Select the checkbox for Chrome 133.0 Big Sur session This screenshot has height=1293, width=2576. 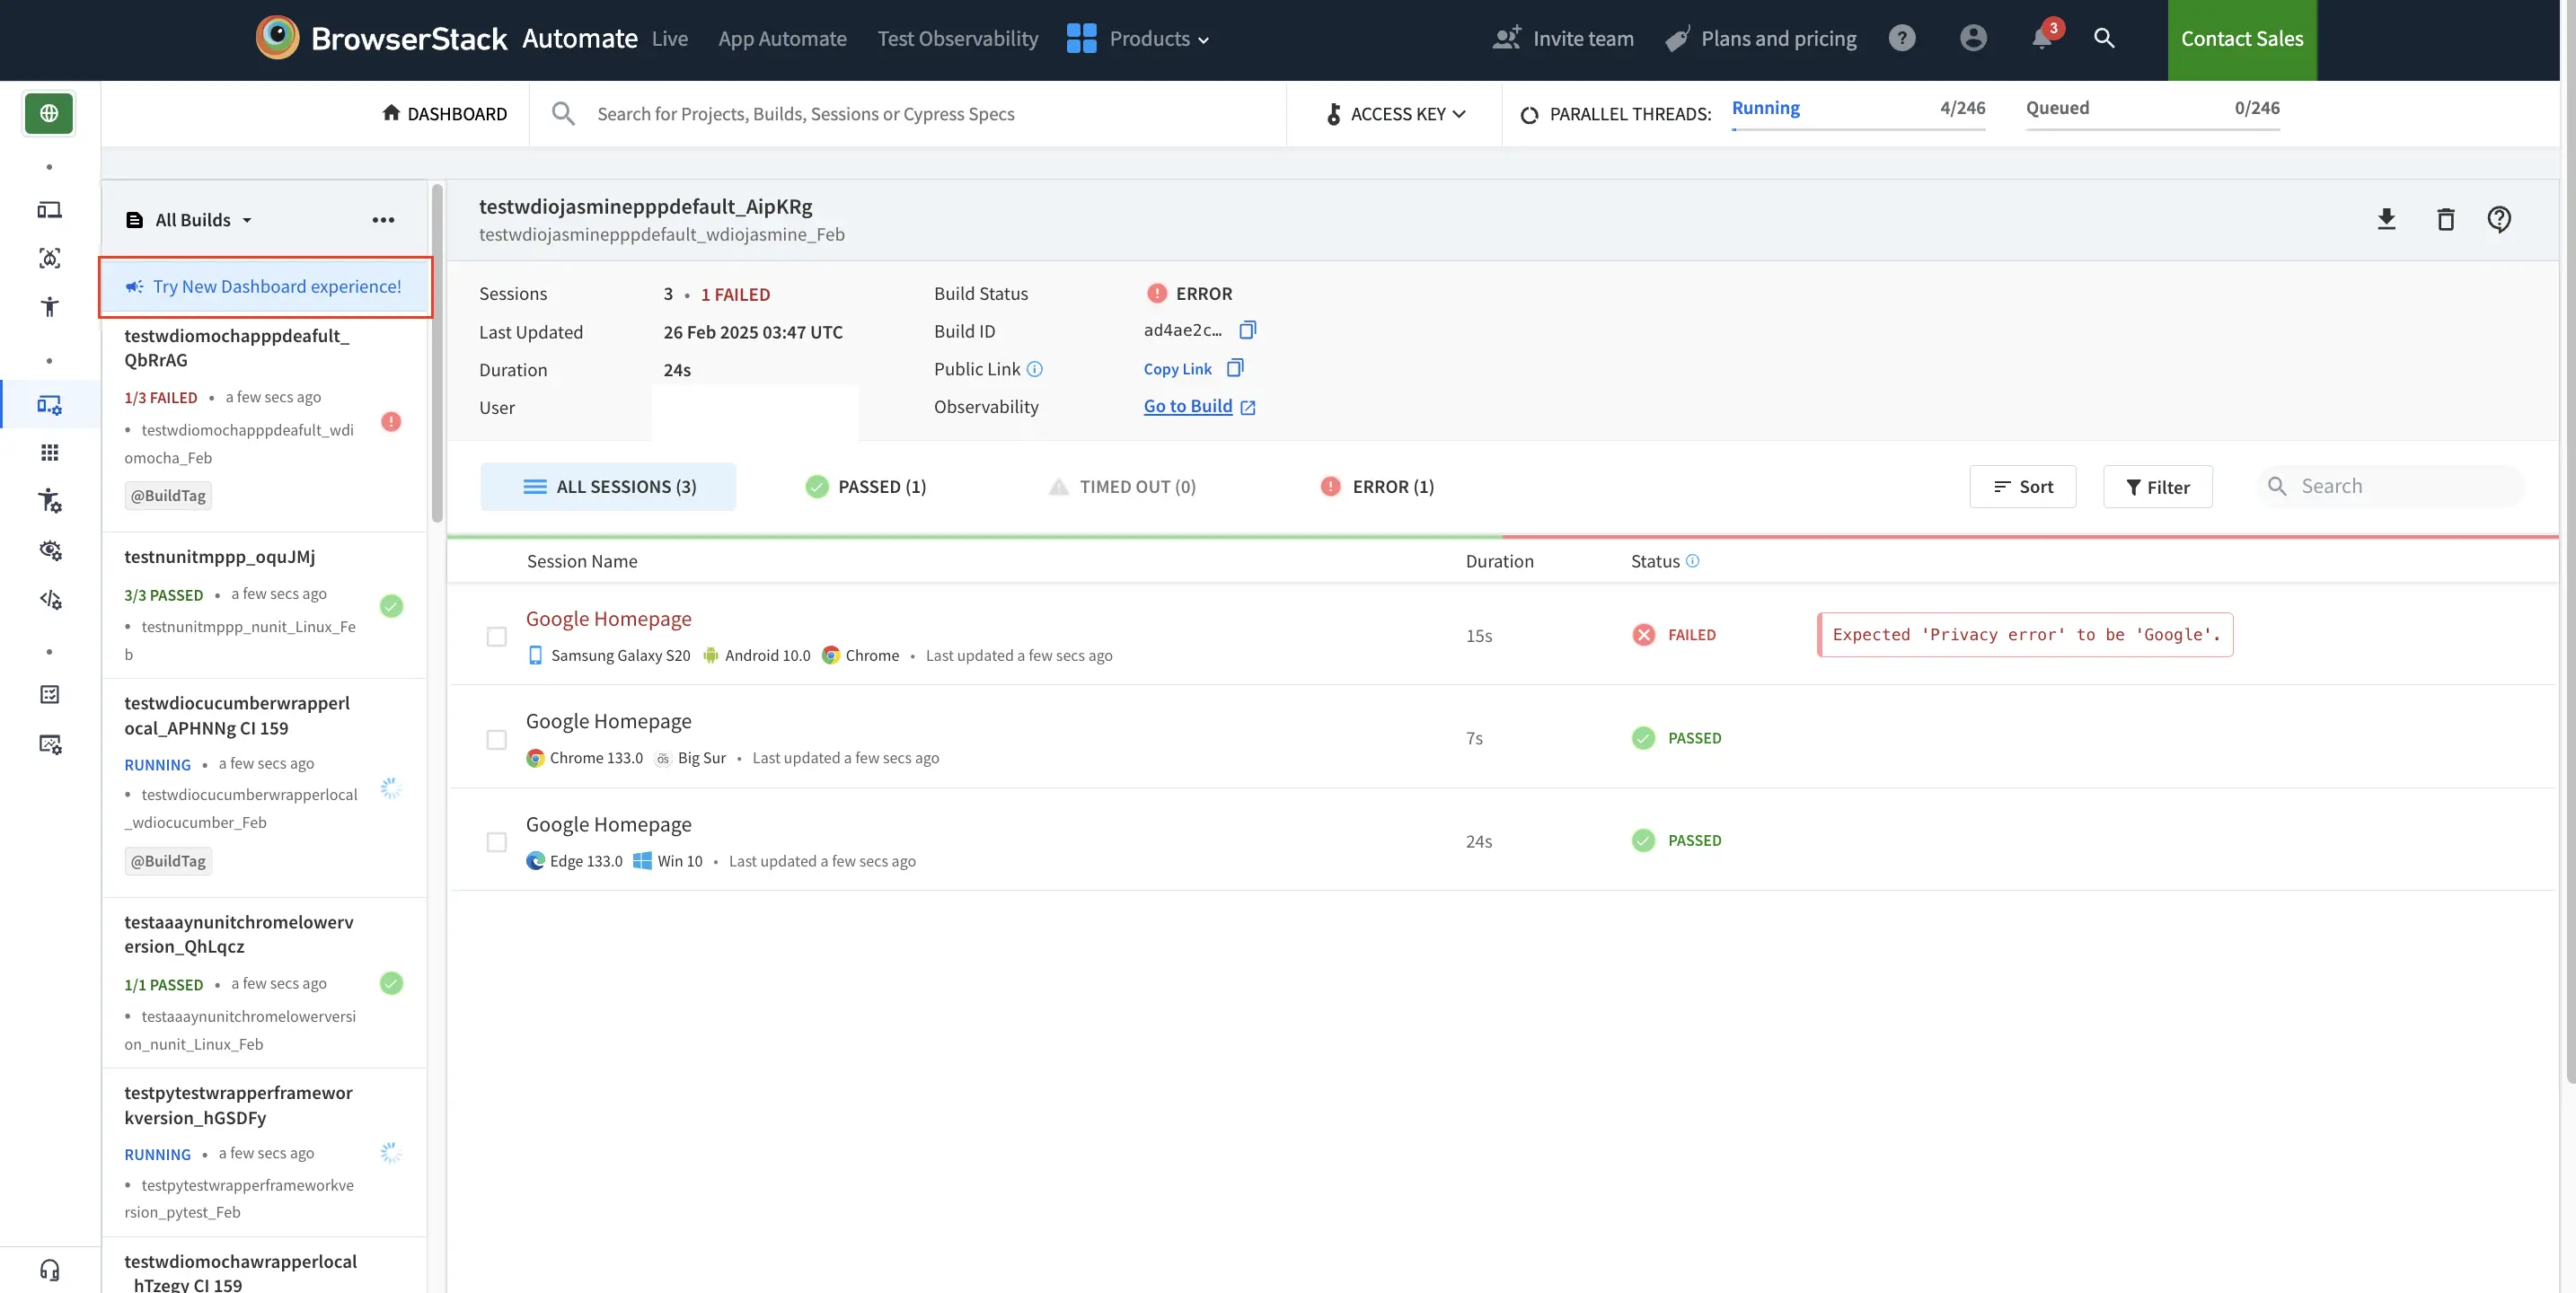496,739
